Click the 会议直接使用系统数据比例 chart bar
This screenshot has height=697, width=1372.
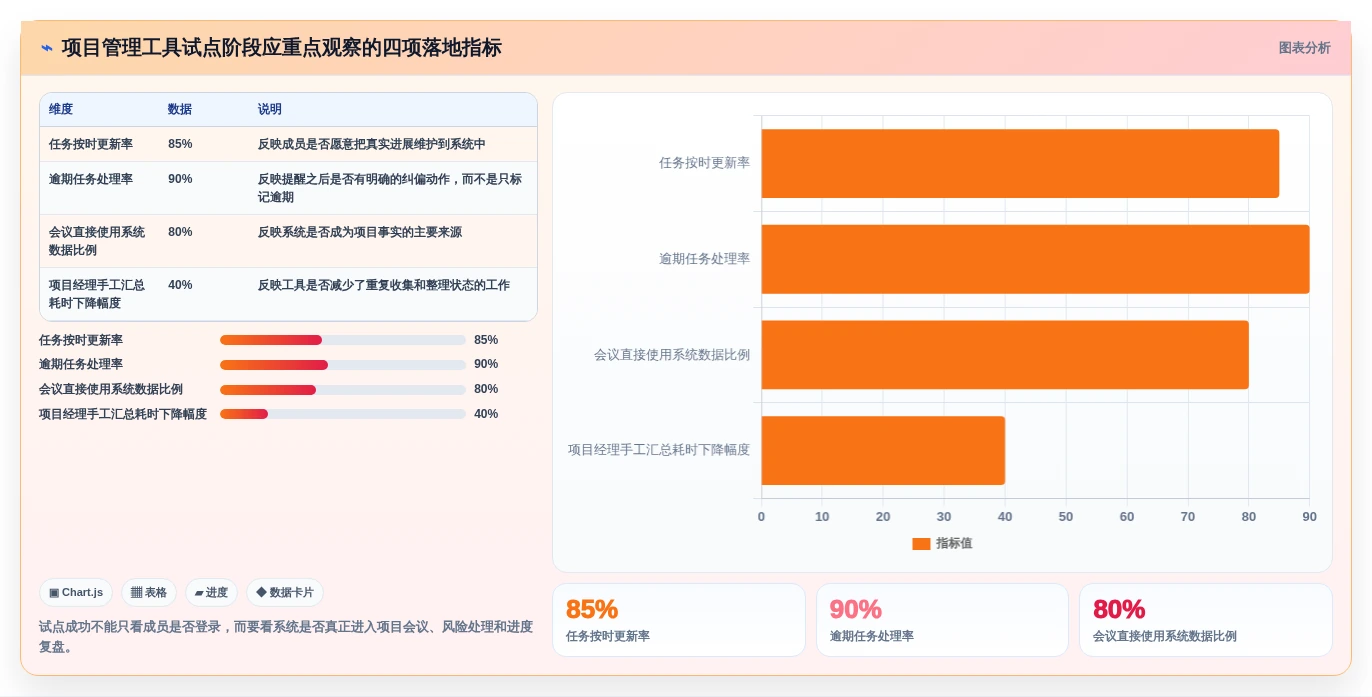[x=1005, y=355]
